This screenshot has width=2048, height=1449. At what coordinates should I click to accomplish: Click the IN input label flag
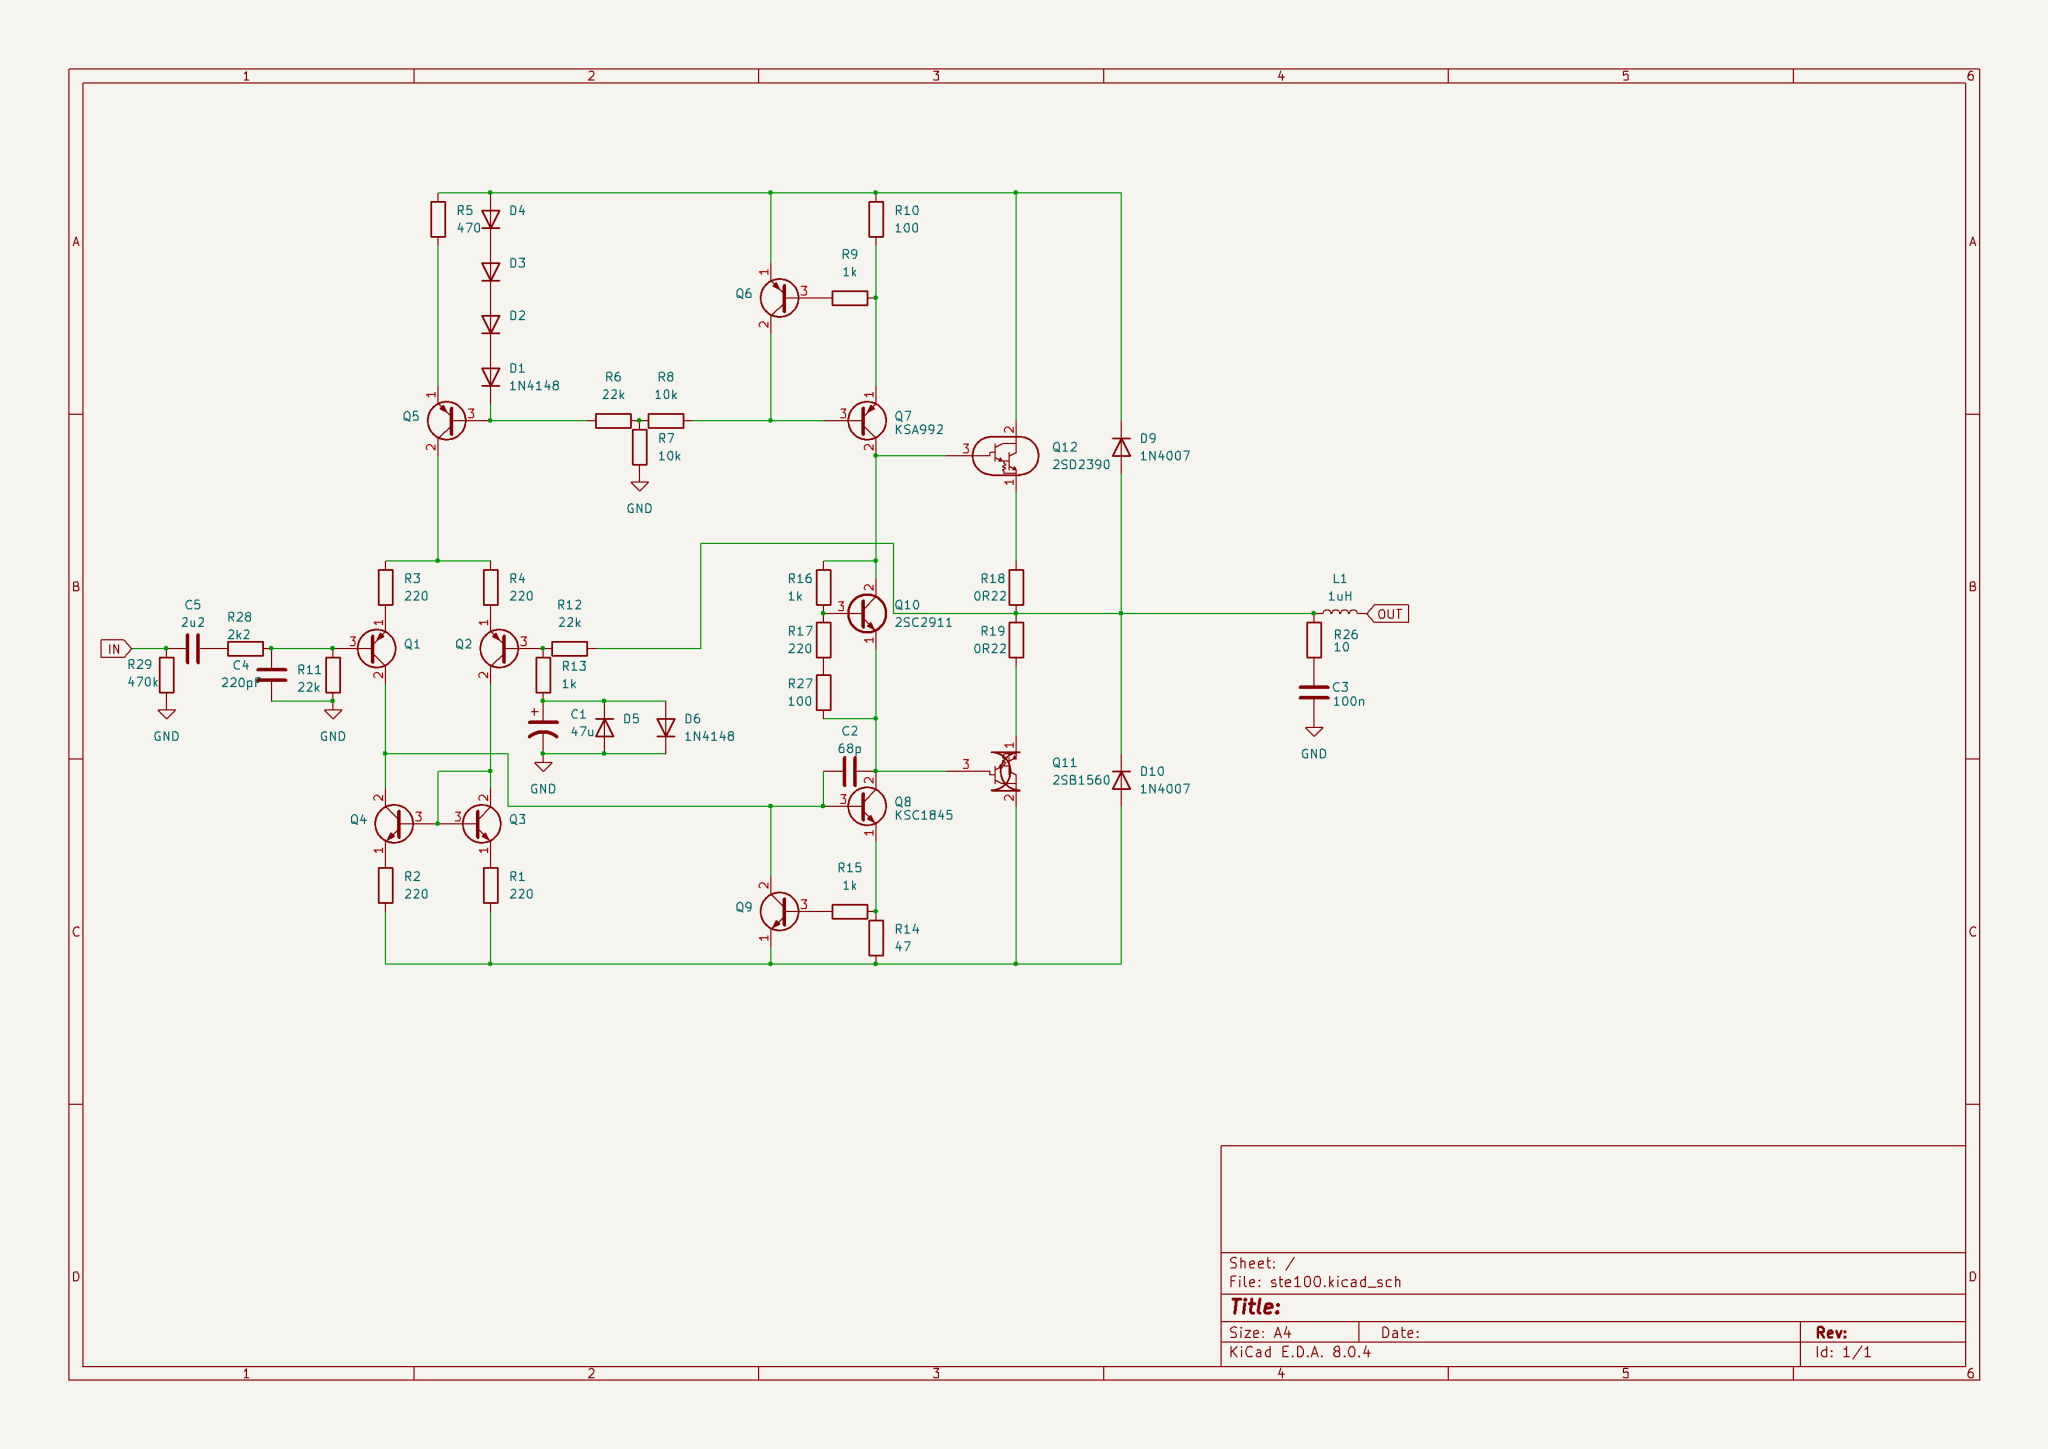click(116, 649)
